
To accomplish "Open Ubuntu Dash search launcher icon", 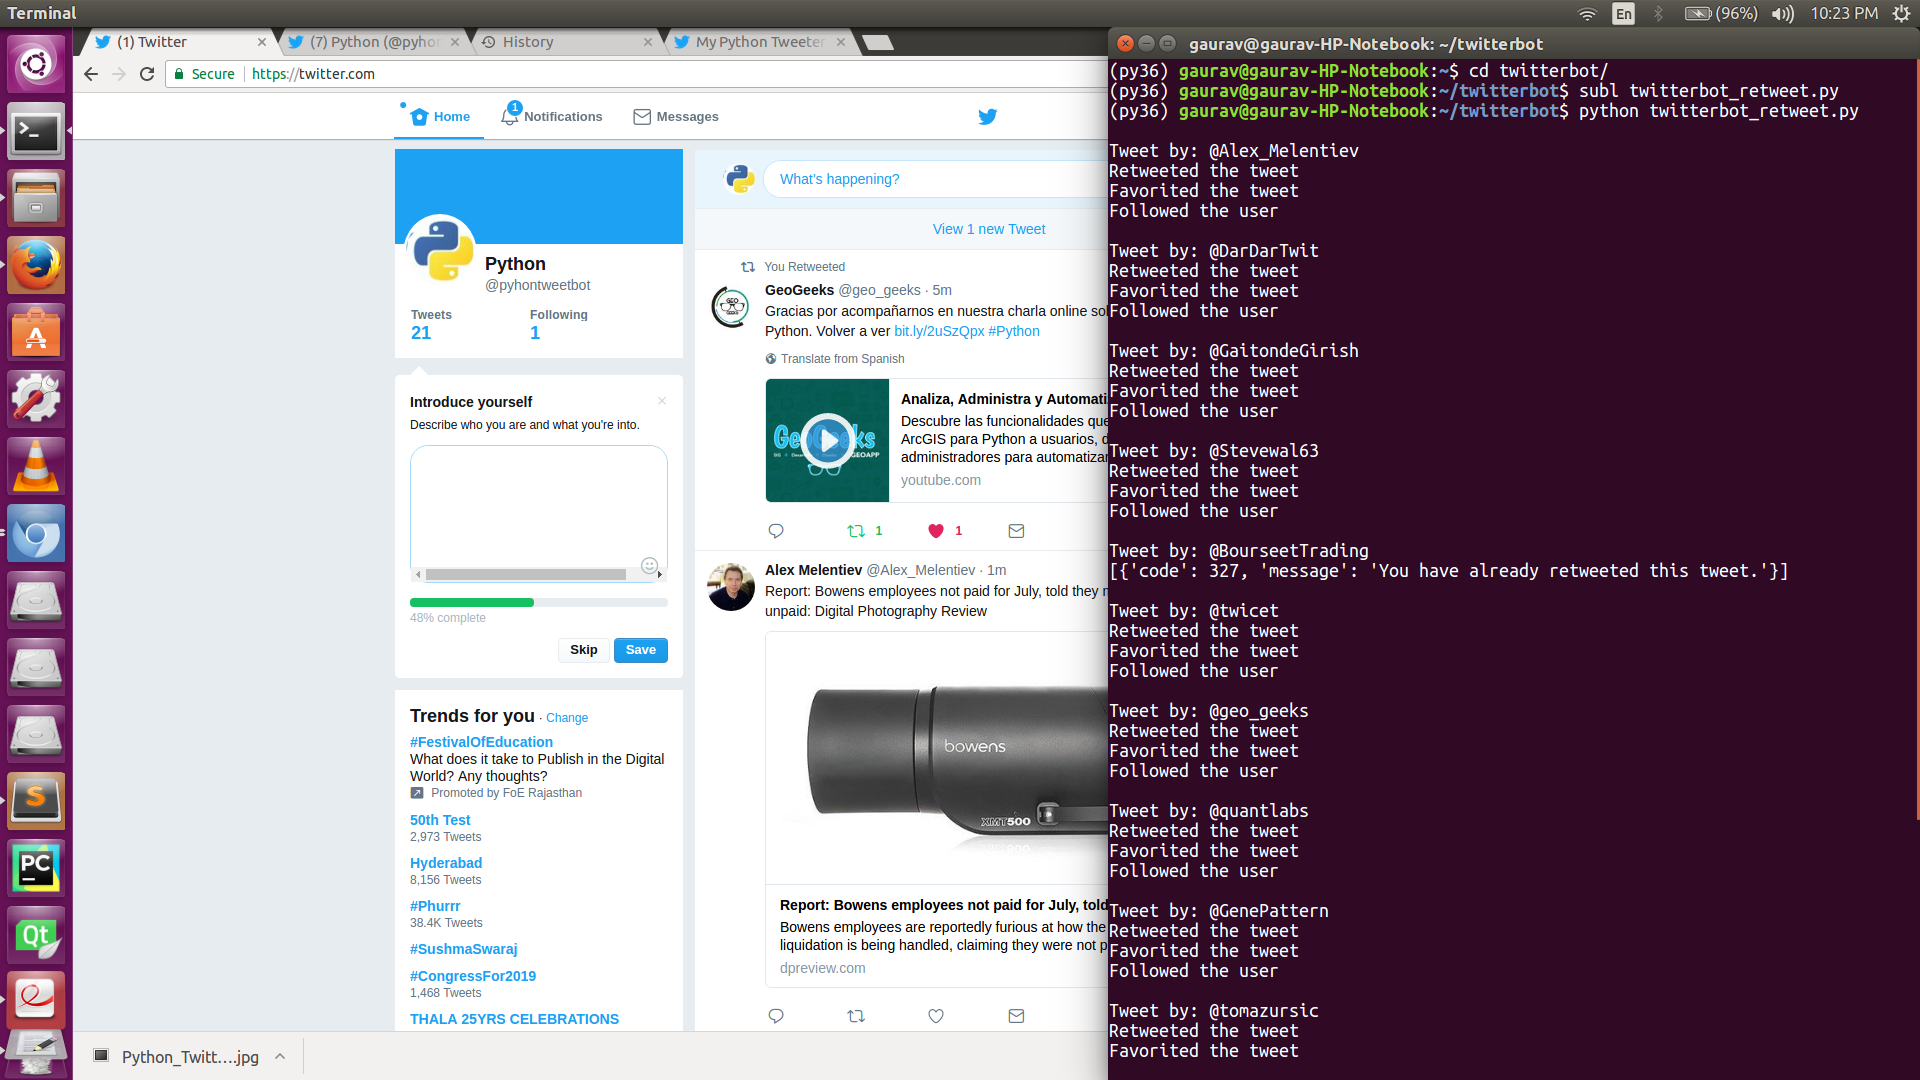I will 36,65.
